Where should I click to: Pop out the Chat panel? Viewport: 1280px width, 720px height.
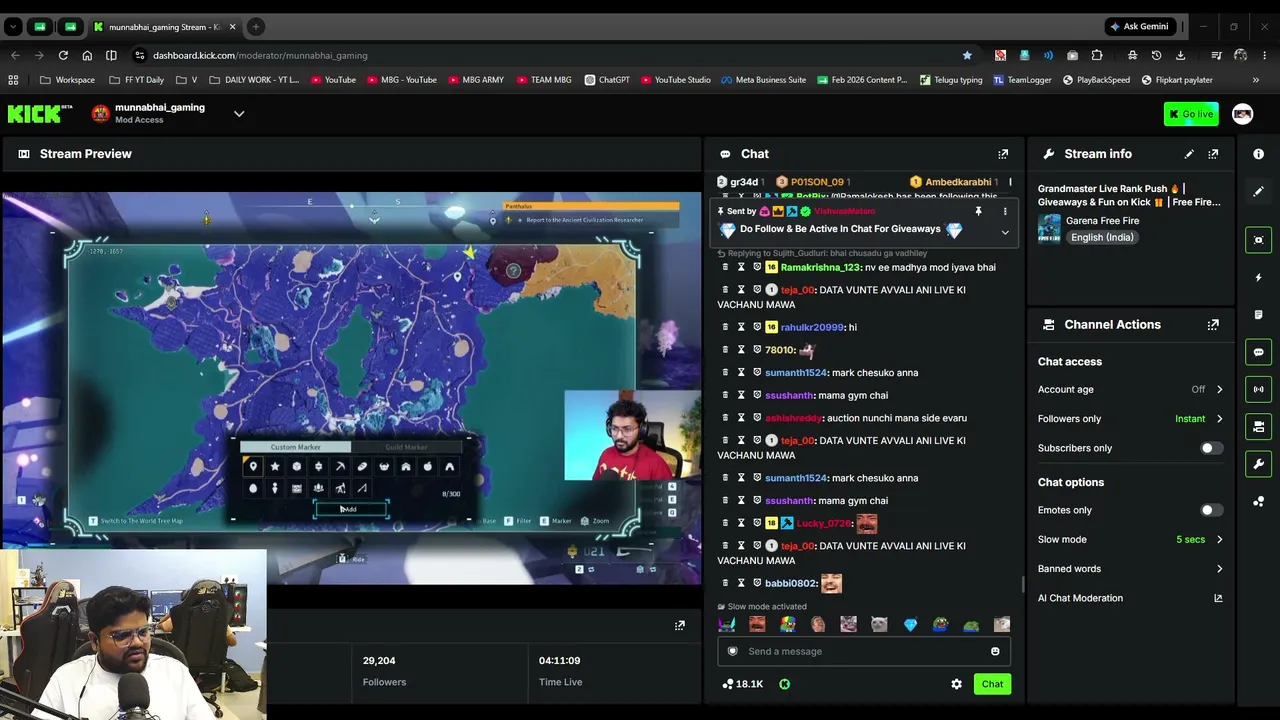tap(1003, 154)
